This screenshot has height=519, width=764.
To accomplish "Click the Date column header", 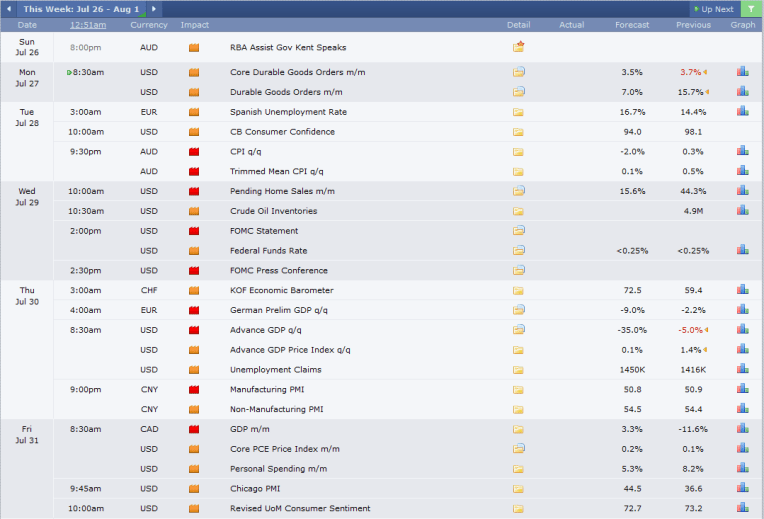I will pyautogui.click(x=27, y=25).
